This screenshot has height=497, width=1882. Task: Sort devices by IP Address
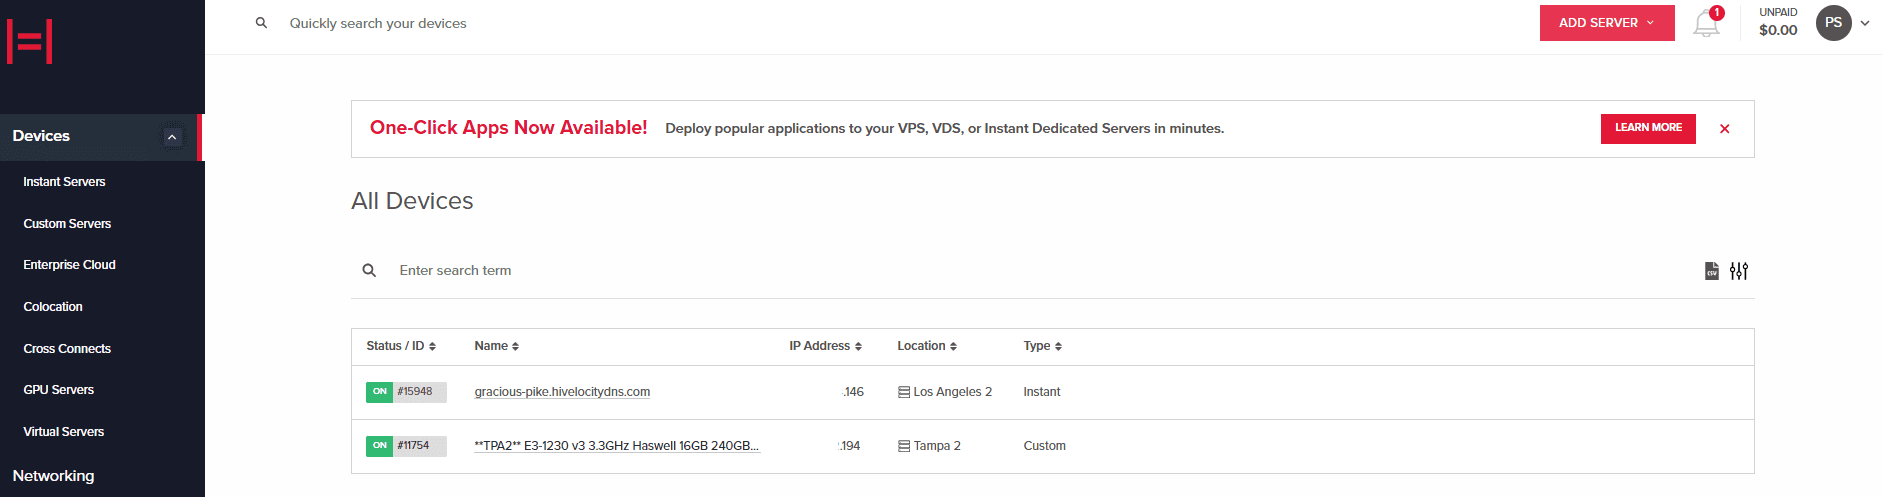(825, 346)
